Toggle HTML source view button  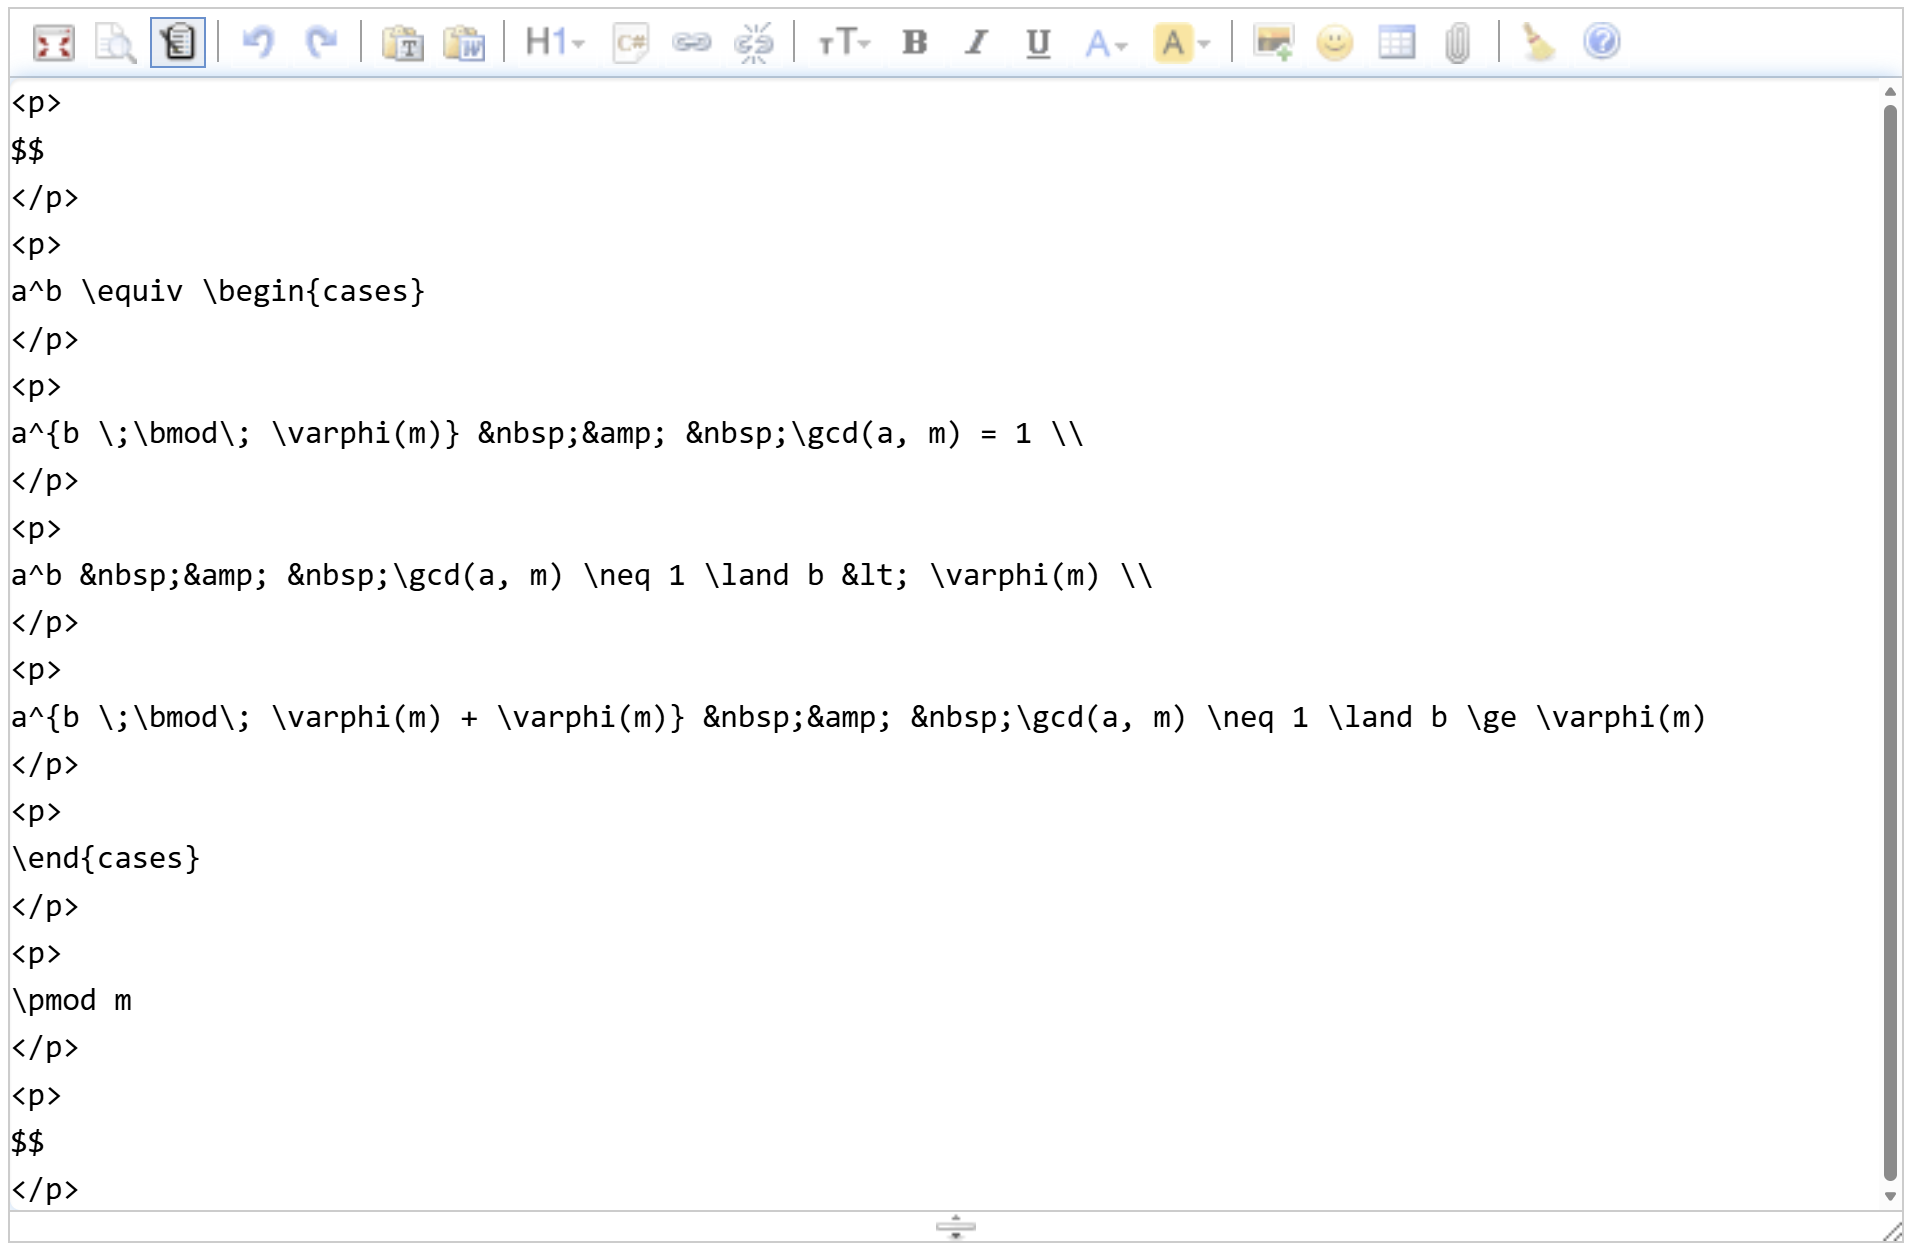(178, 43)
